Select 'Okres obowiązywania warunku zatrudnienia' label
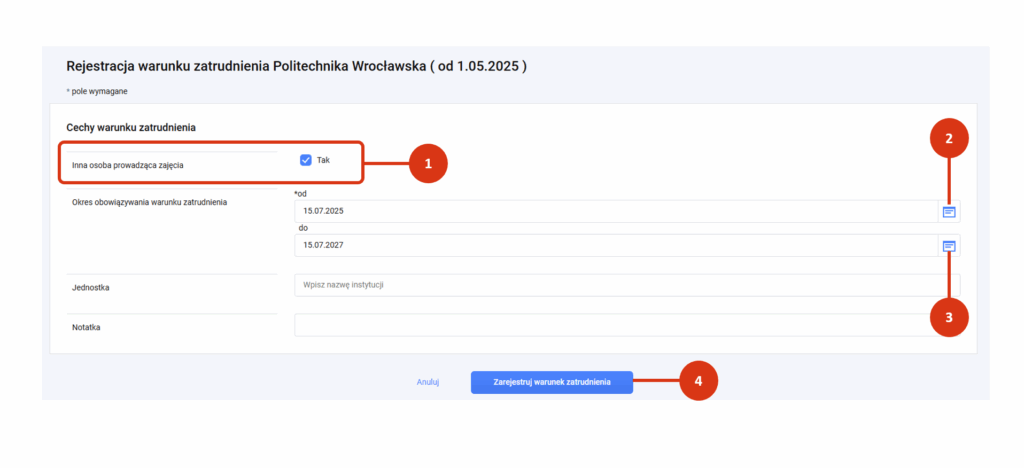 click(x=150, y=202)
